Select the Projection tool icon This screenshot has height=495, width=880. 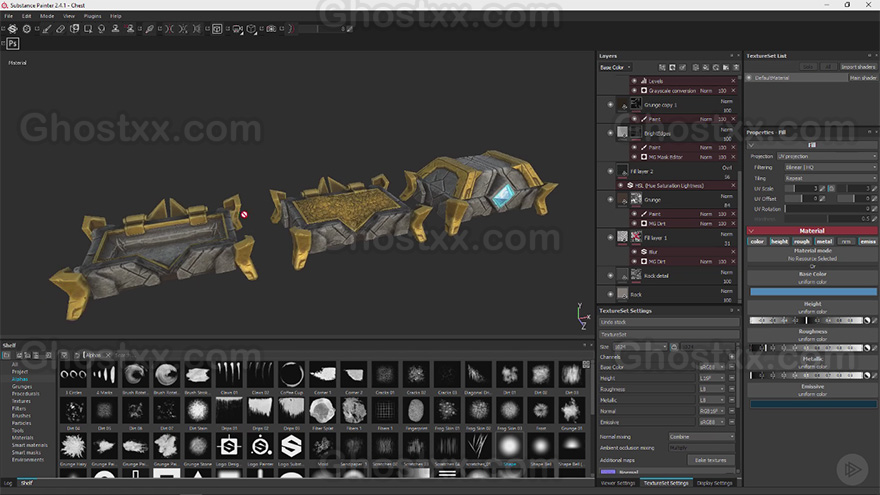(74, 29)
